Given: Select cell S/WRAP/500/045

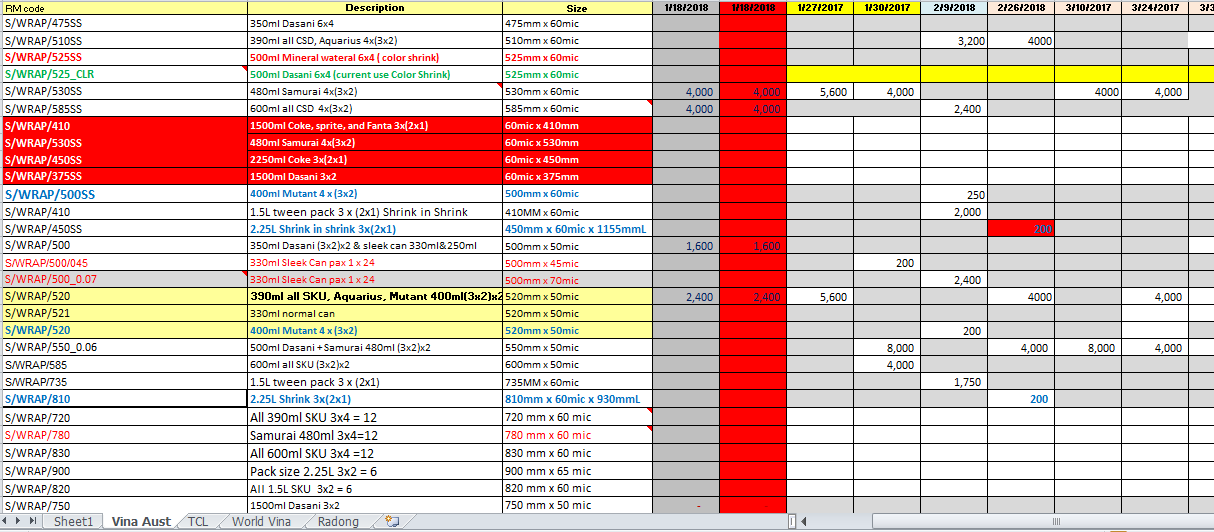Looking at the screenshot, I should point(124,263).
